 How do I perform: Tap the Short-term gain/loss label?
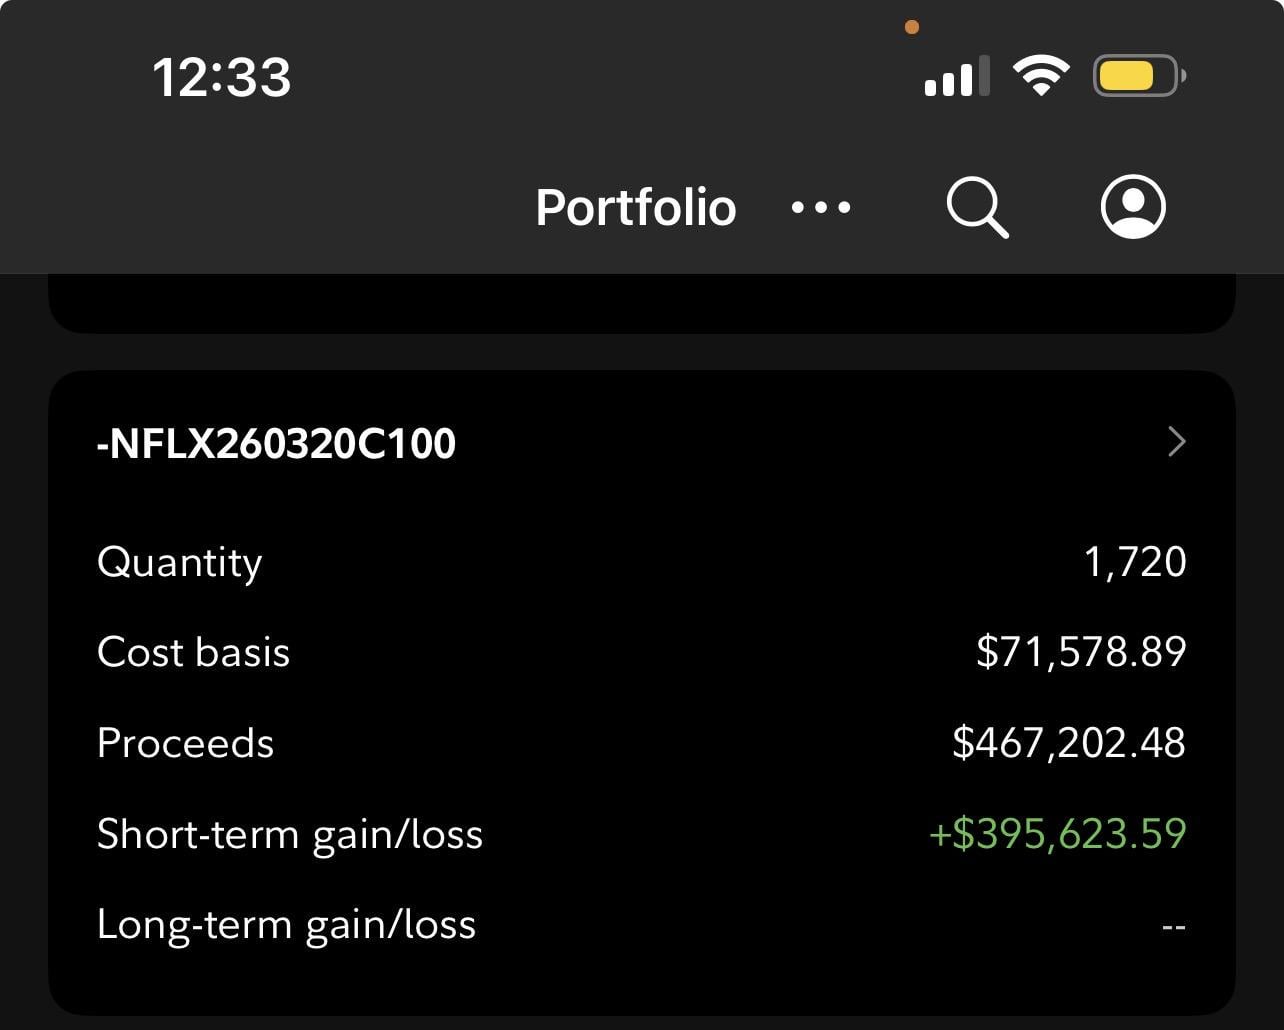click(290, 834)
